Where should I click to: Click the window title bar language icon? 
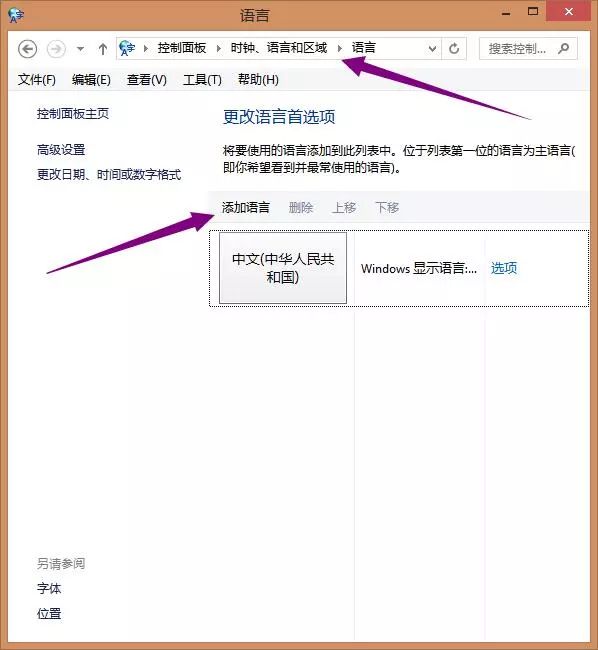point(16,15)
